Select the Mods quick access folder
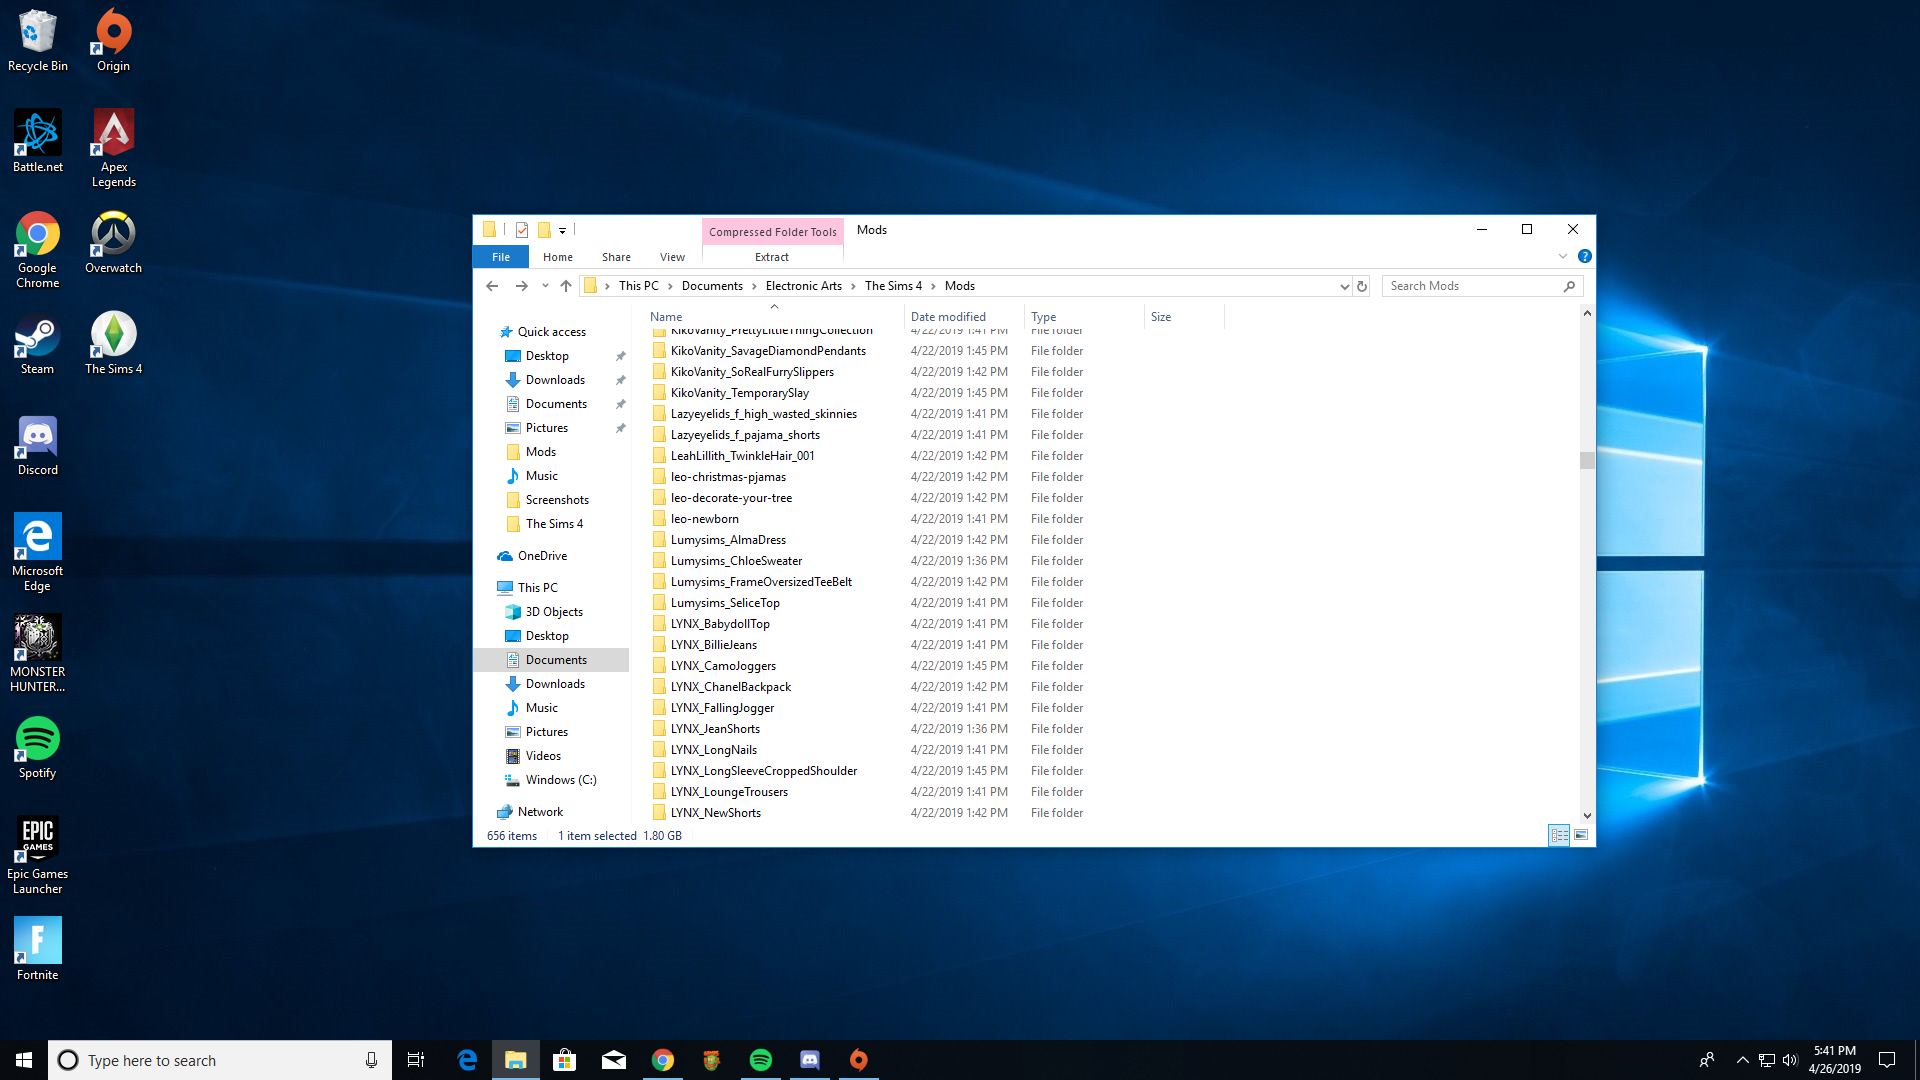Viewport: 1920px width, 1080px height. tap(539, 451)
